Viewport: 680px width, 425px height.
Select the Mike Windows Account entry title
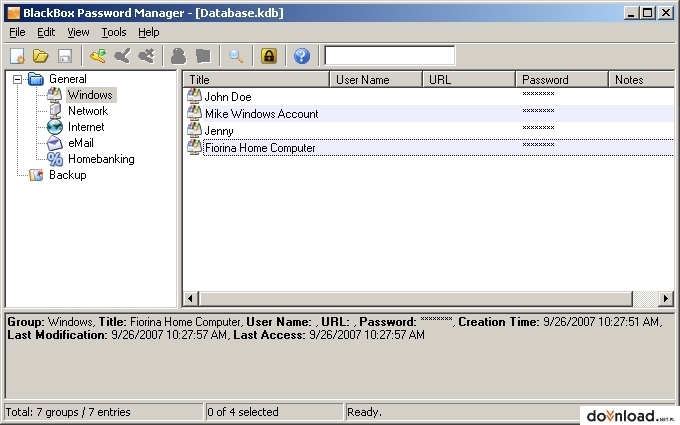[x=262, y=114]
